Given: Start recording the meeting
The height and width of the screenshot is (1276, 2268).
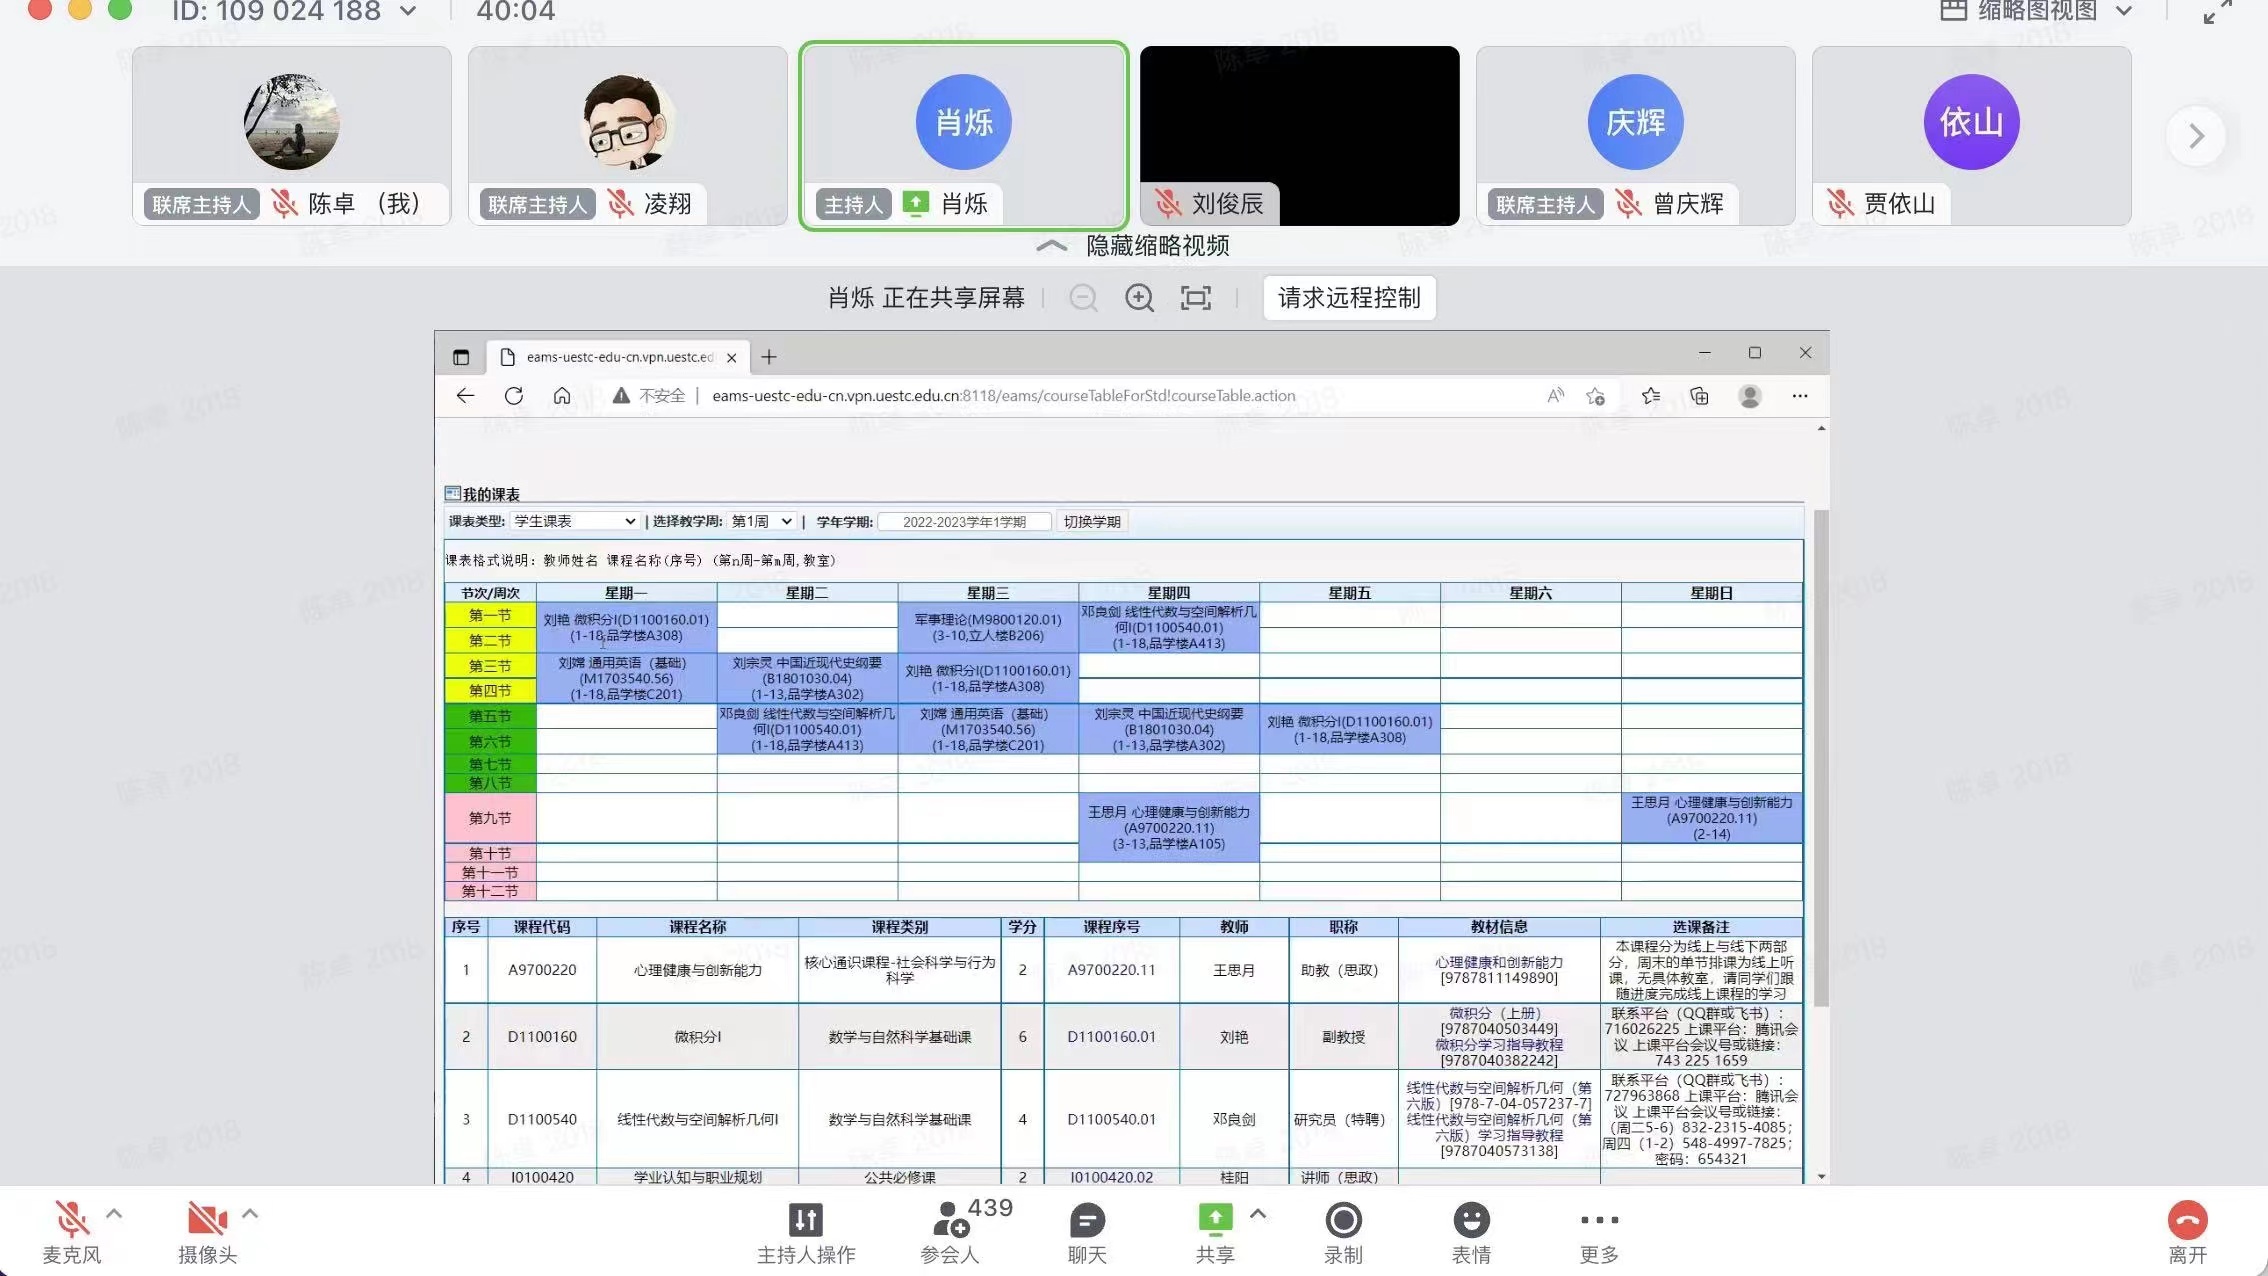Looking at the screenshot, I should coord(1343,1221).
